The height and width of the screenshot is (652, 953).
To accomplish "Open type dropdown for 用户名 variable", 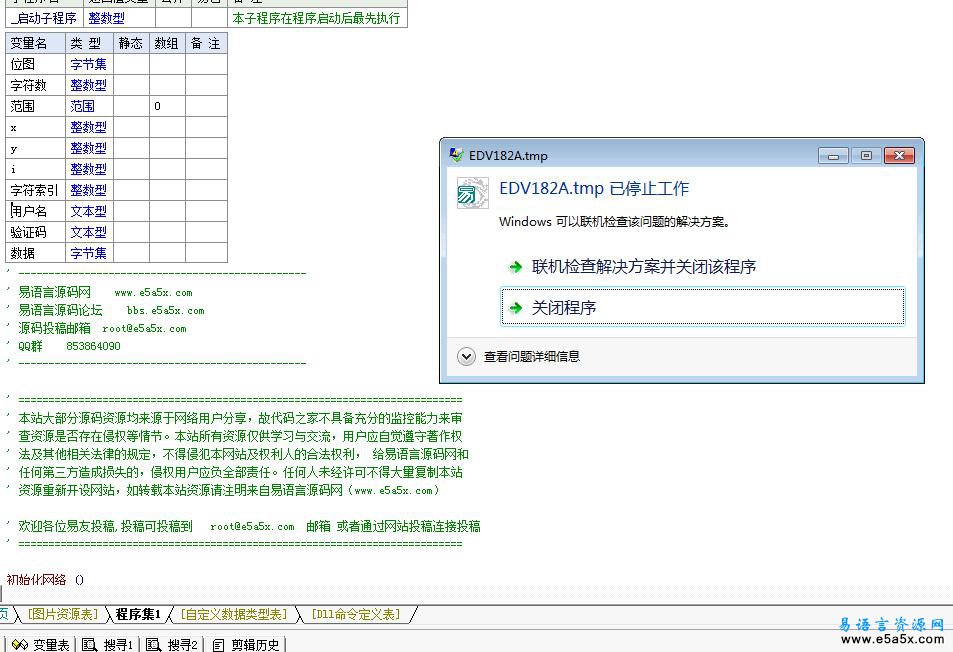I will 89,210.
